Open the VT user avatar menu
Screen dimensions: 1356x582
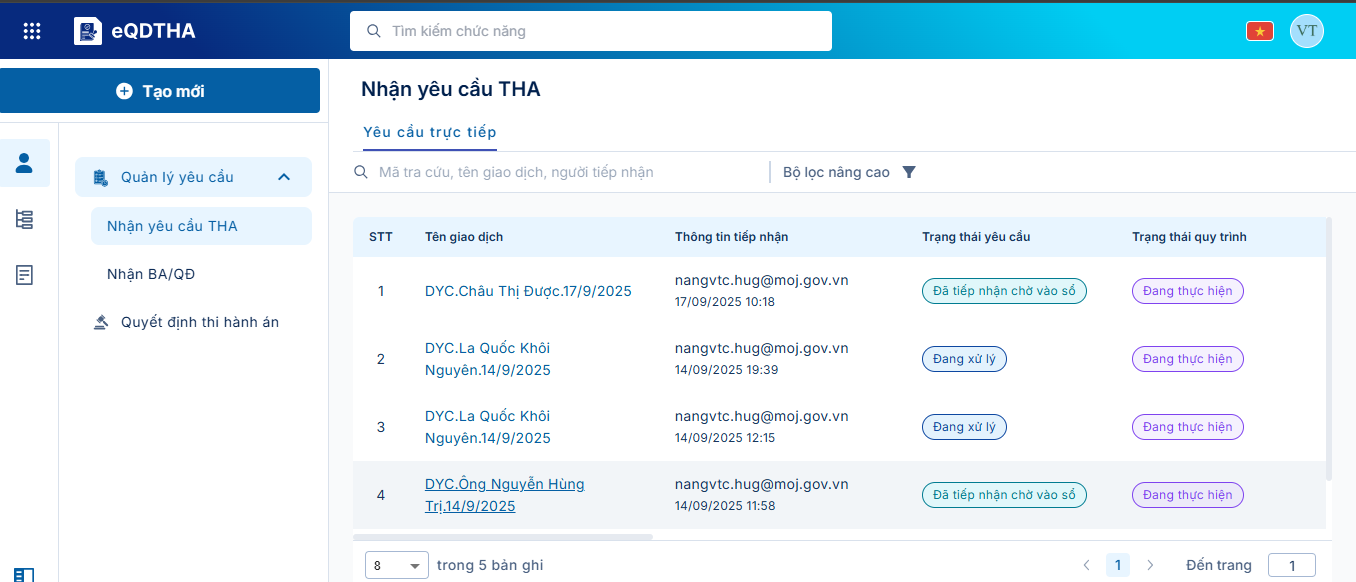[1306, 31]
